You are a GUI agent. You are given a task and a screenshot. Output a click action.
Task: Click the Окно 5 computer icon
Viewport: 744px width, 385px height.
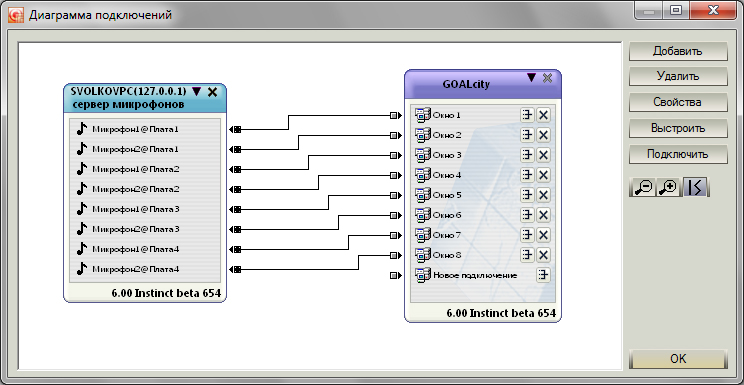[x=422, y=195]
